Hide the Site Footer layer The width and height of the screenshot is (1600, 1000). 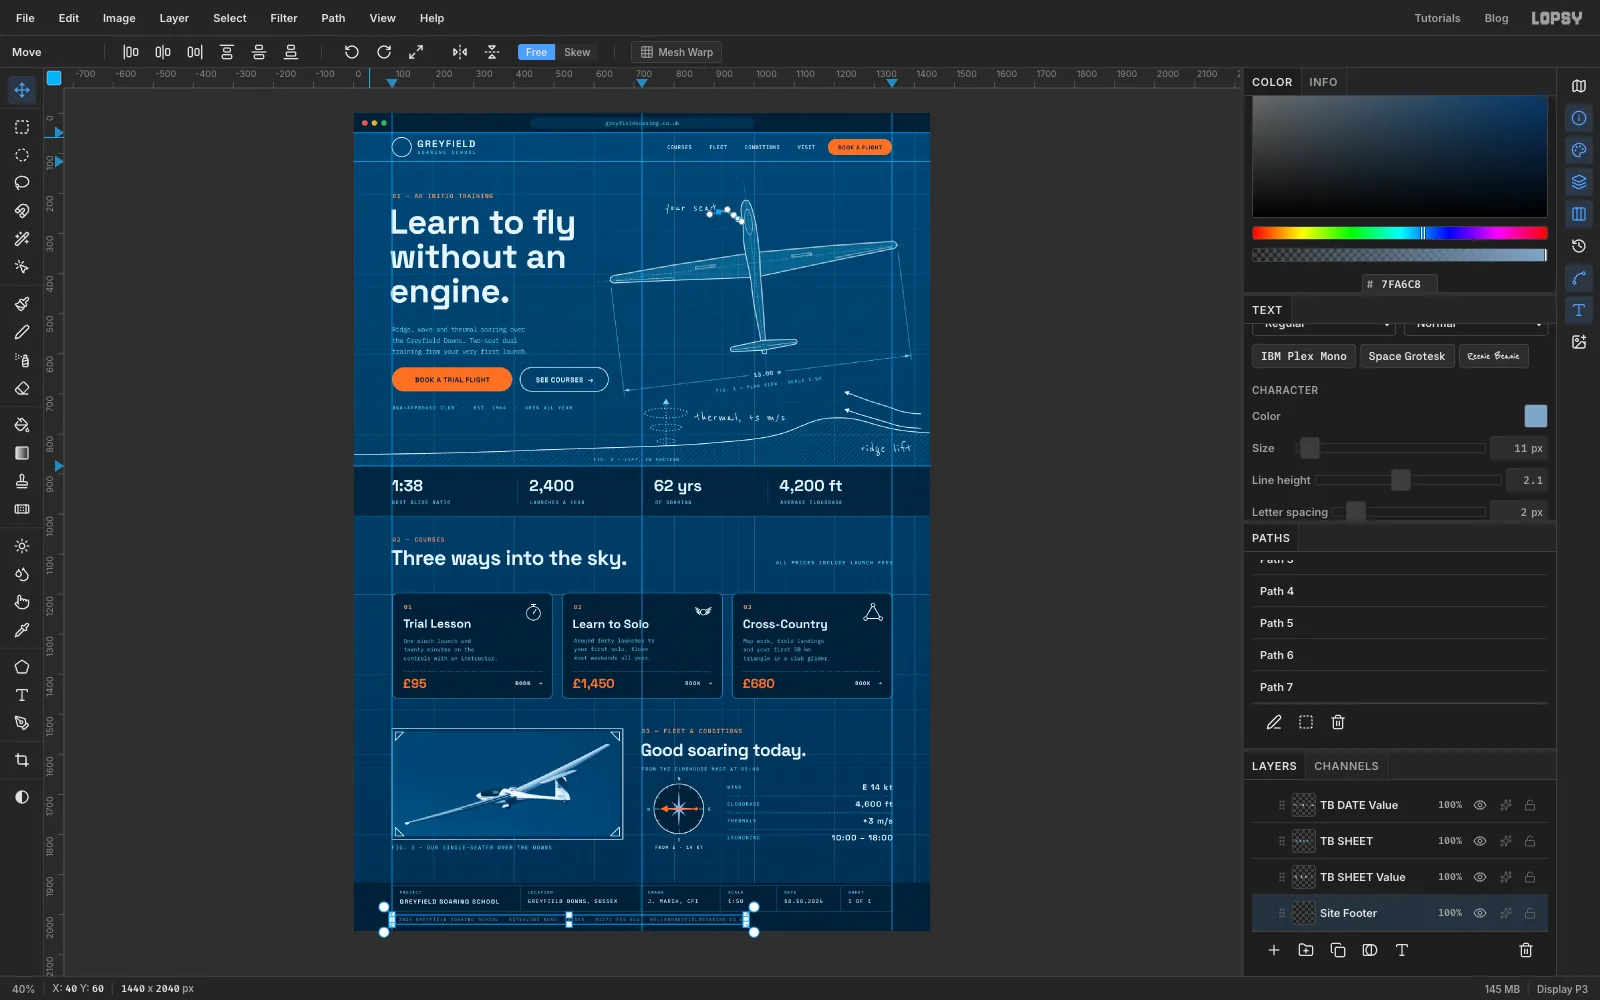[x=1480, y=913]
